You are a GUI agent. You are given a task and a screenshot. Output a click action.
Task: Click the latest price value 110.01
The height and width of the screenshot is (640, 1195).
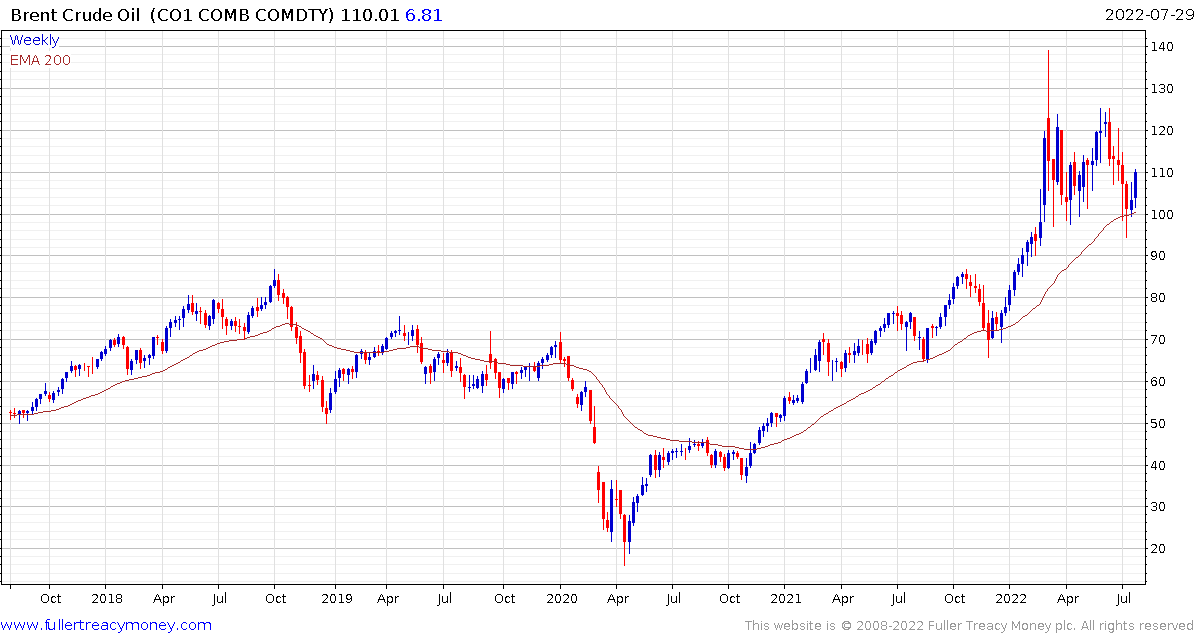[369, 15]
